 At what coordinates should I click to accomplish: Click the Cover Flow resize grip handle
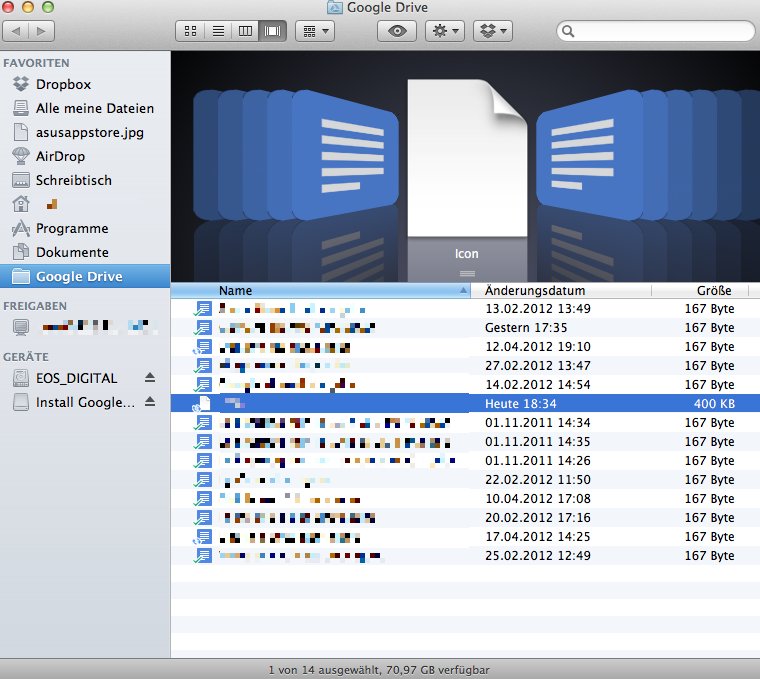(x=467, y=274)
